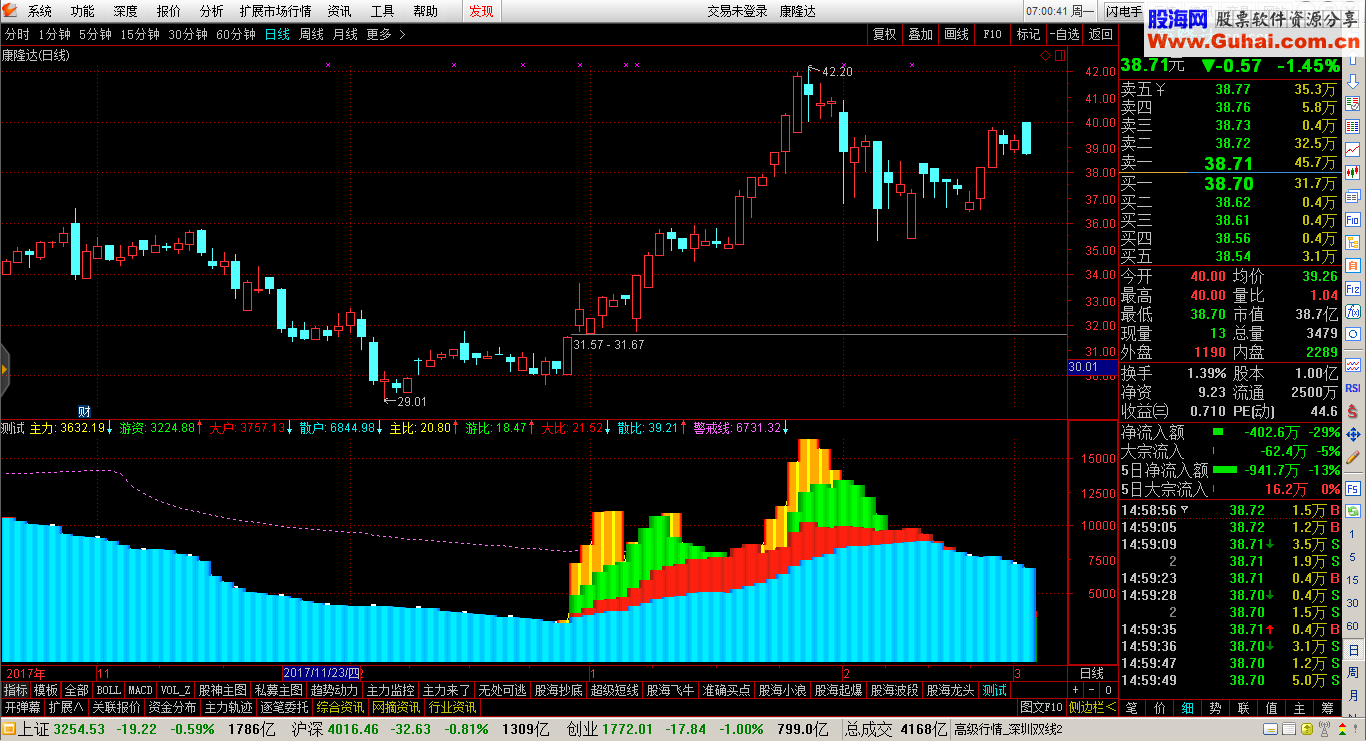Click the minus zoom button under chart
Screen dimensions: 1366x741
click(x=1092, y=690)
